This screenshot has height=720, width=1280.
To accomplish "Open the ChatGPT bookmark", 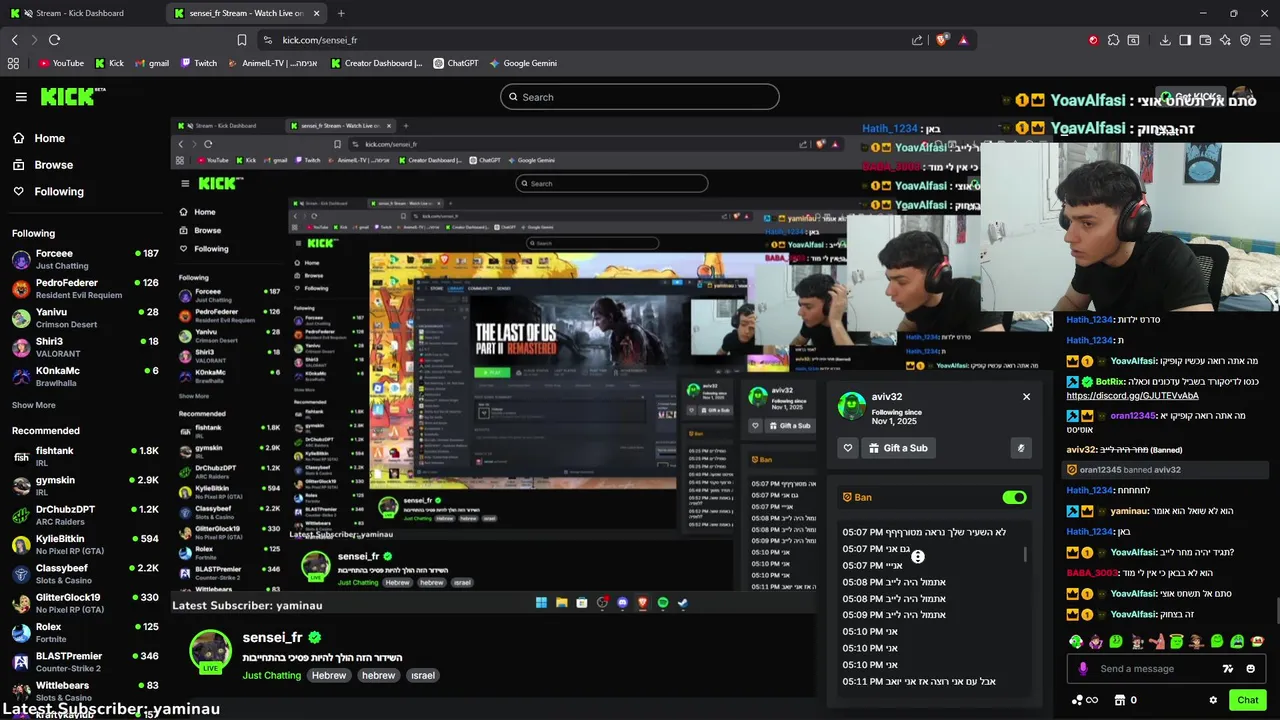I will click(456, 63).
